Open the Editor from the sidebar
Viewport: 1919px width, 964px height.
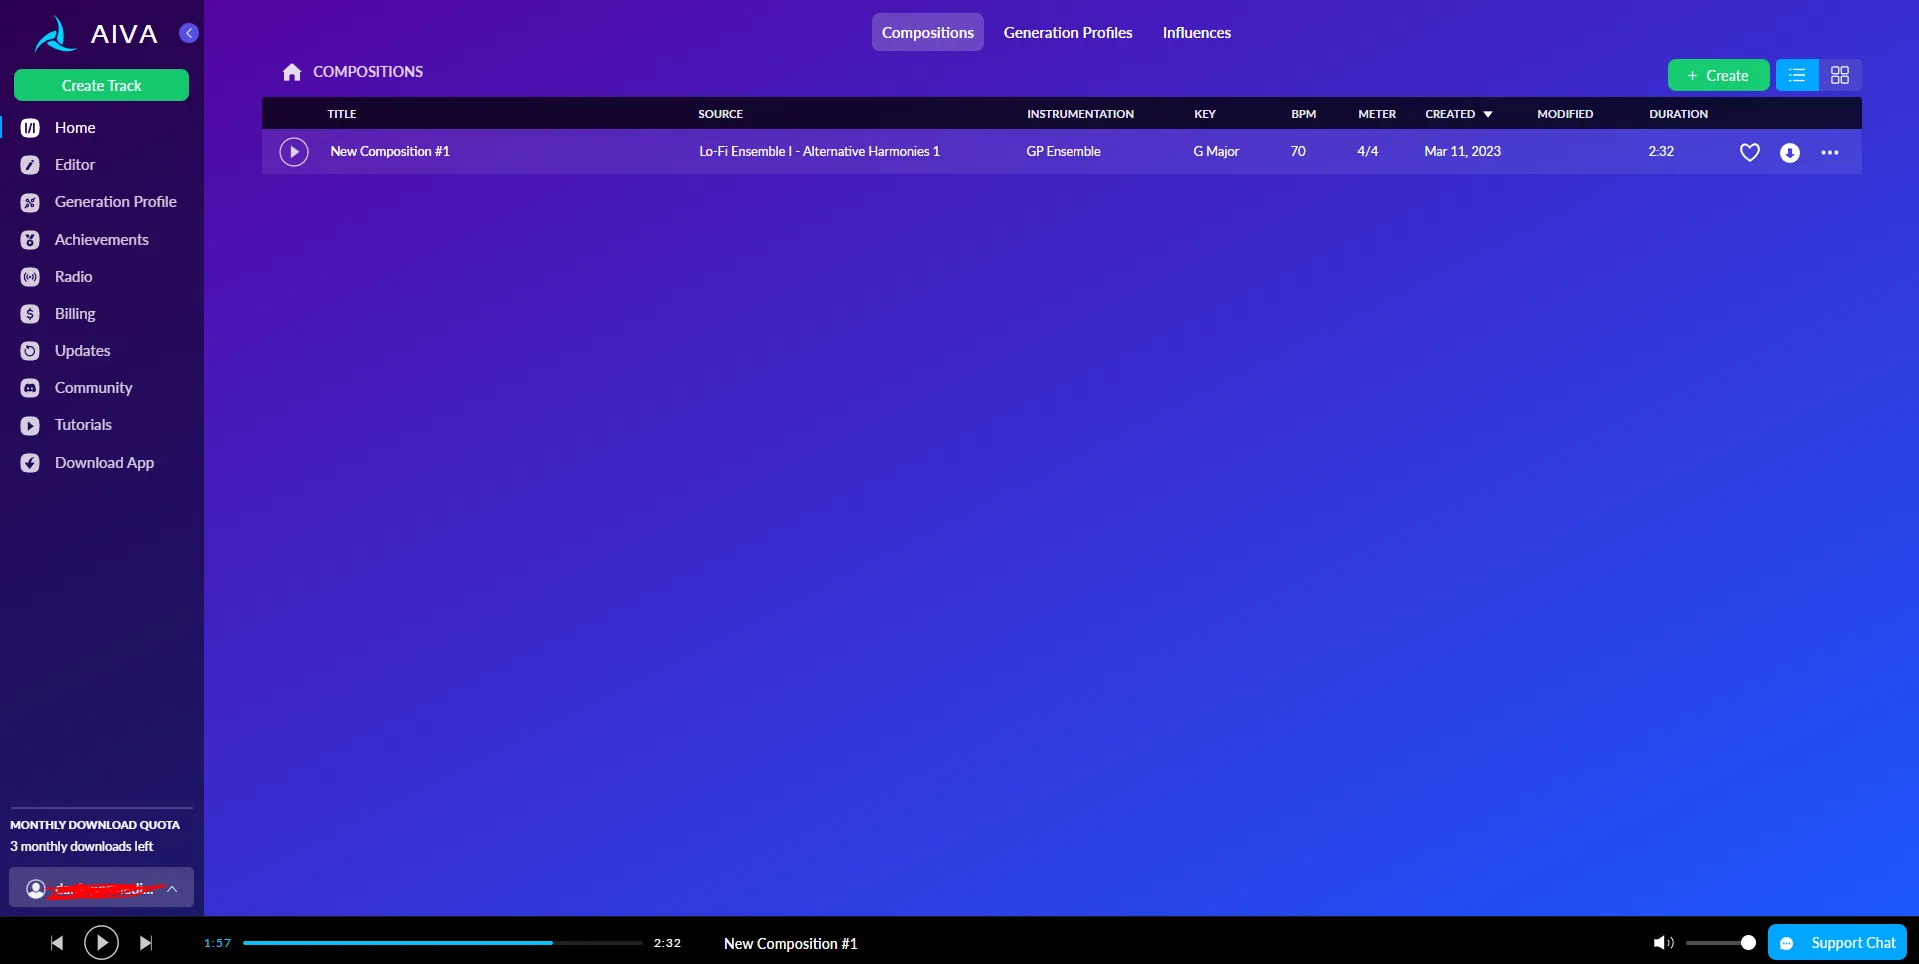click(75, 165)
